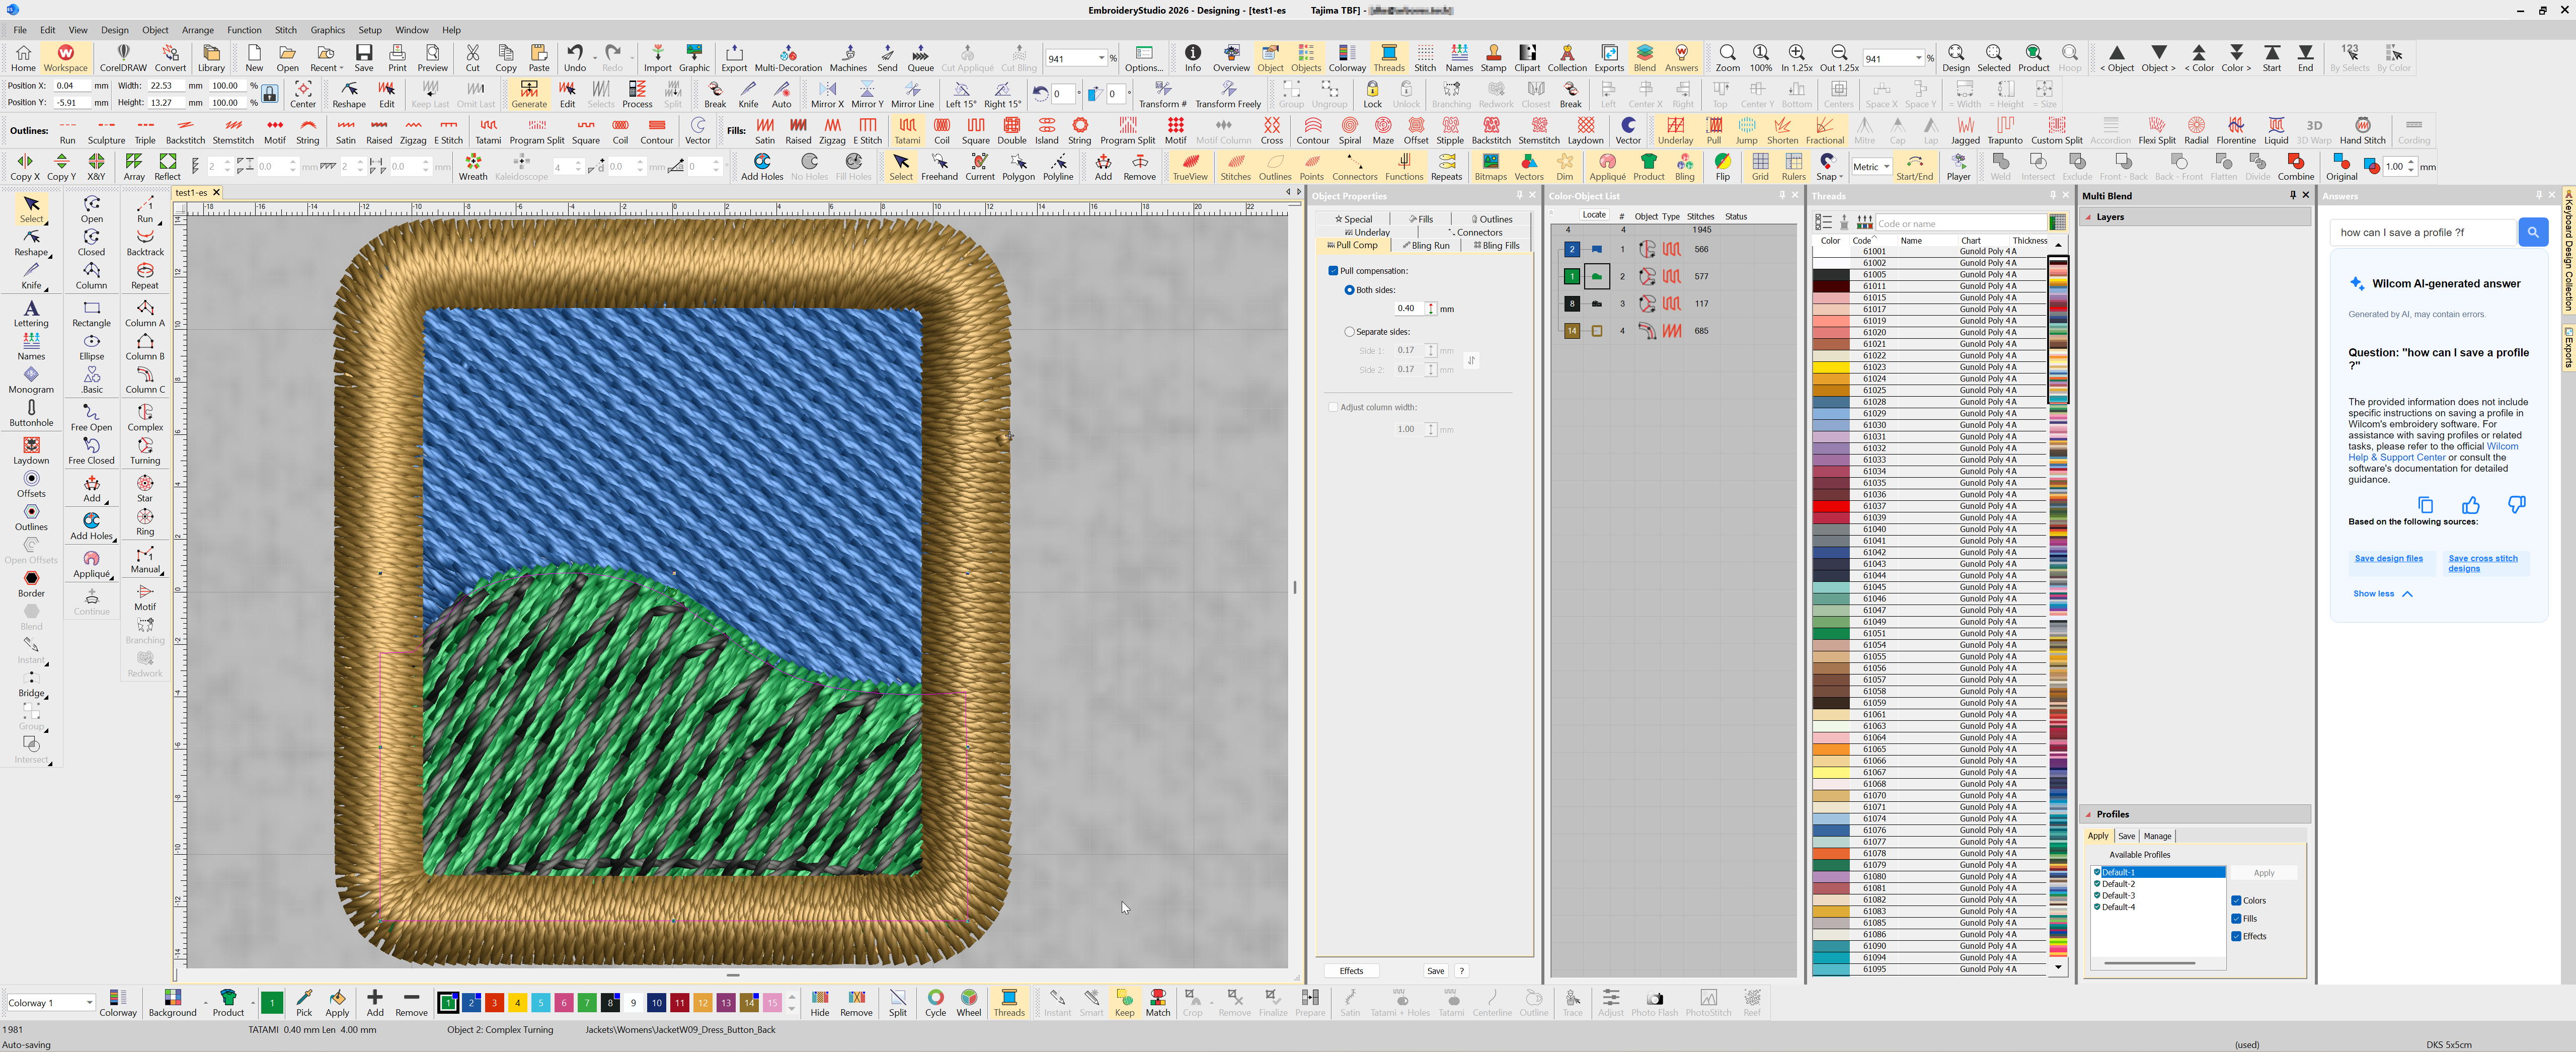Toggle the Pull compensation checkbox
The width and height of the screenshot is (2576, 1052).
click(x=1333, y=271)
